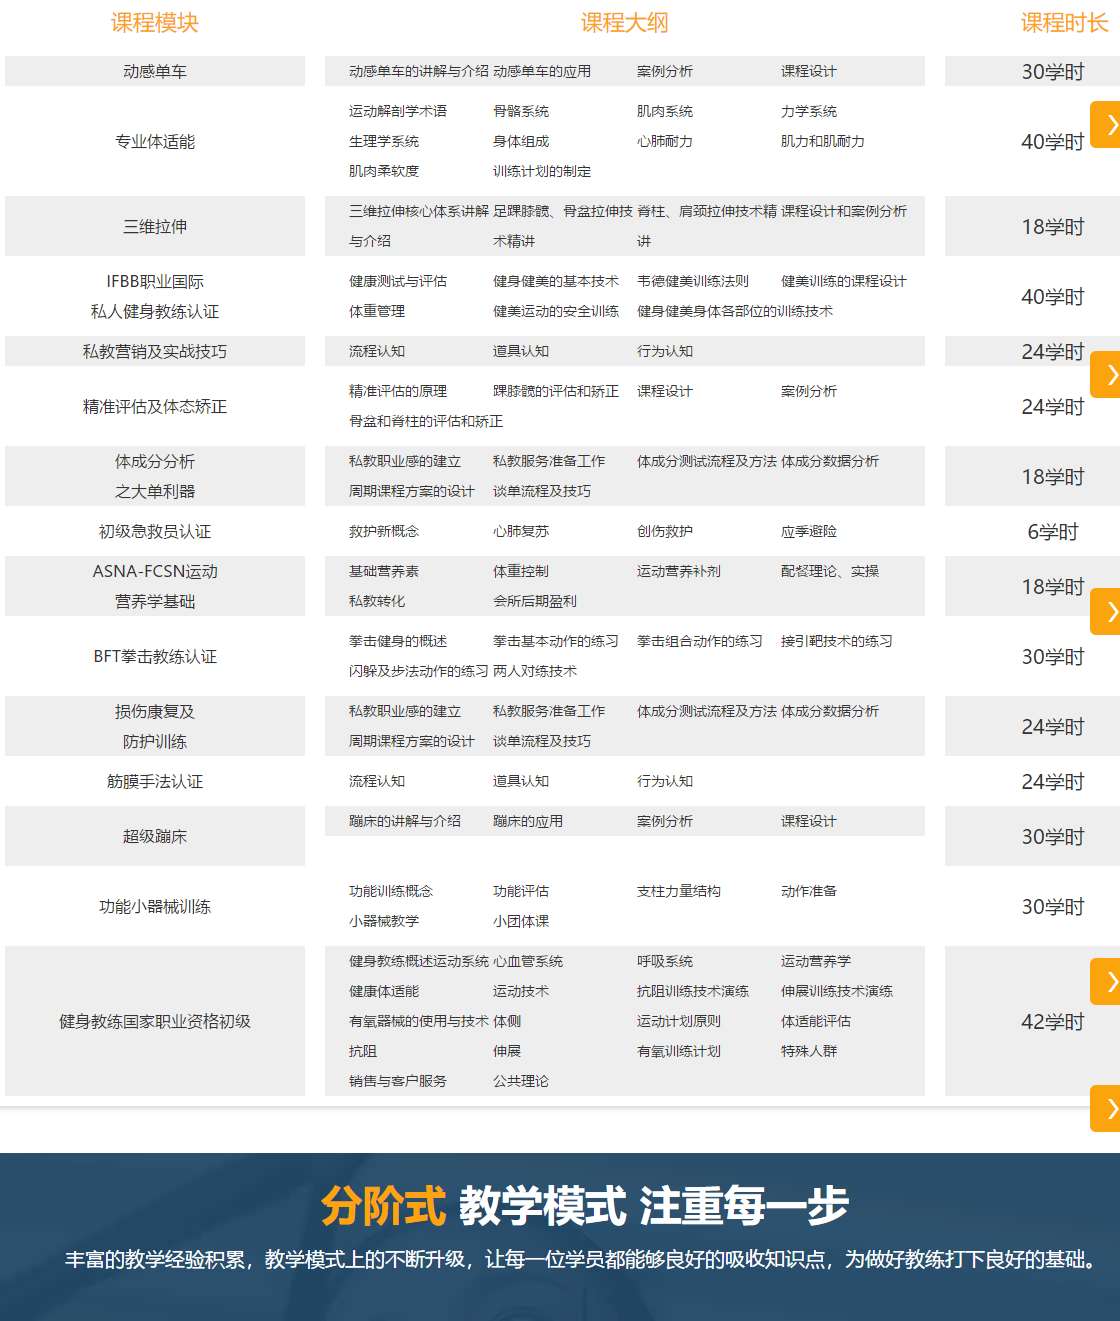Click the 课程时长 column header
1120x1321 pixels.
(1063, 23)
